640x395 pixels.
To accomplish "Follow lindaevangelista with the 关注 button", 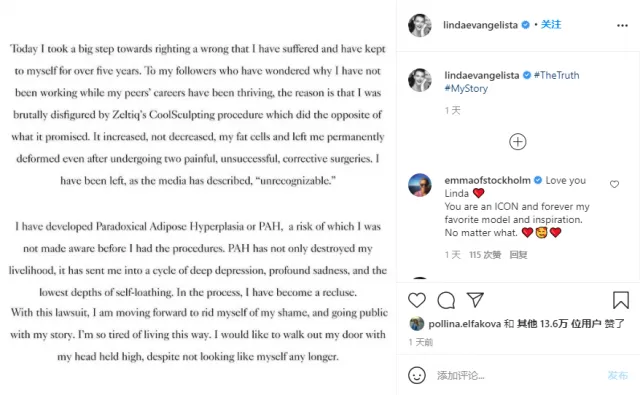I will click(x=551, y=25).
